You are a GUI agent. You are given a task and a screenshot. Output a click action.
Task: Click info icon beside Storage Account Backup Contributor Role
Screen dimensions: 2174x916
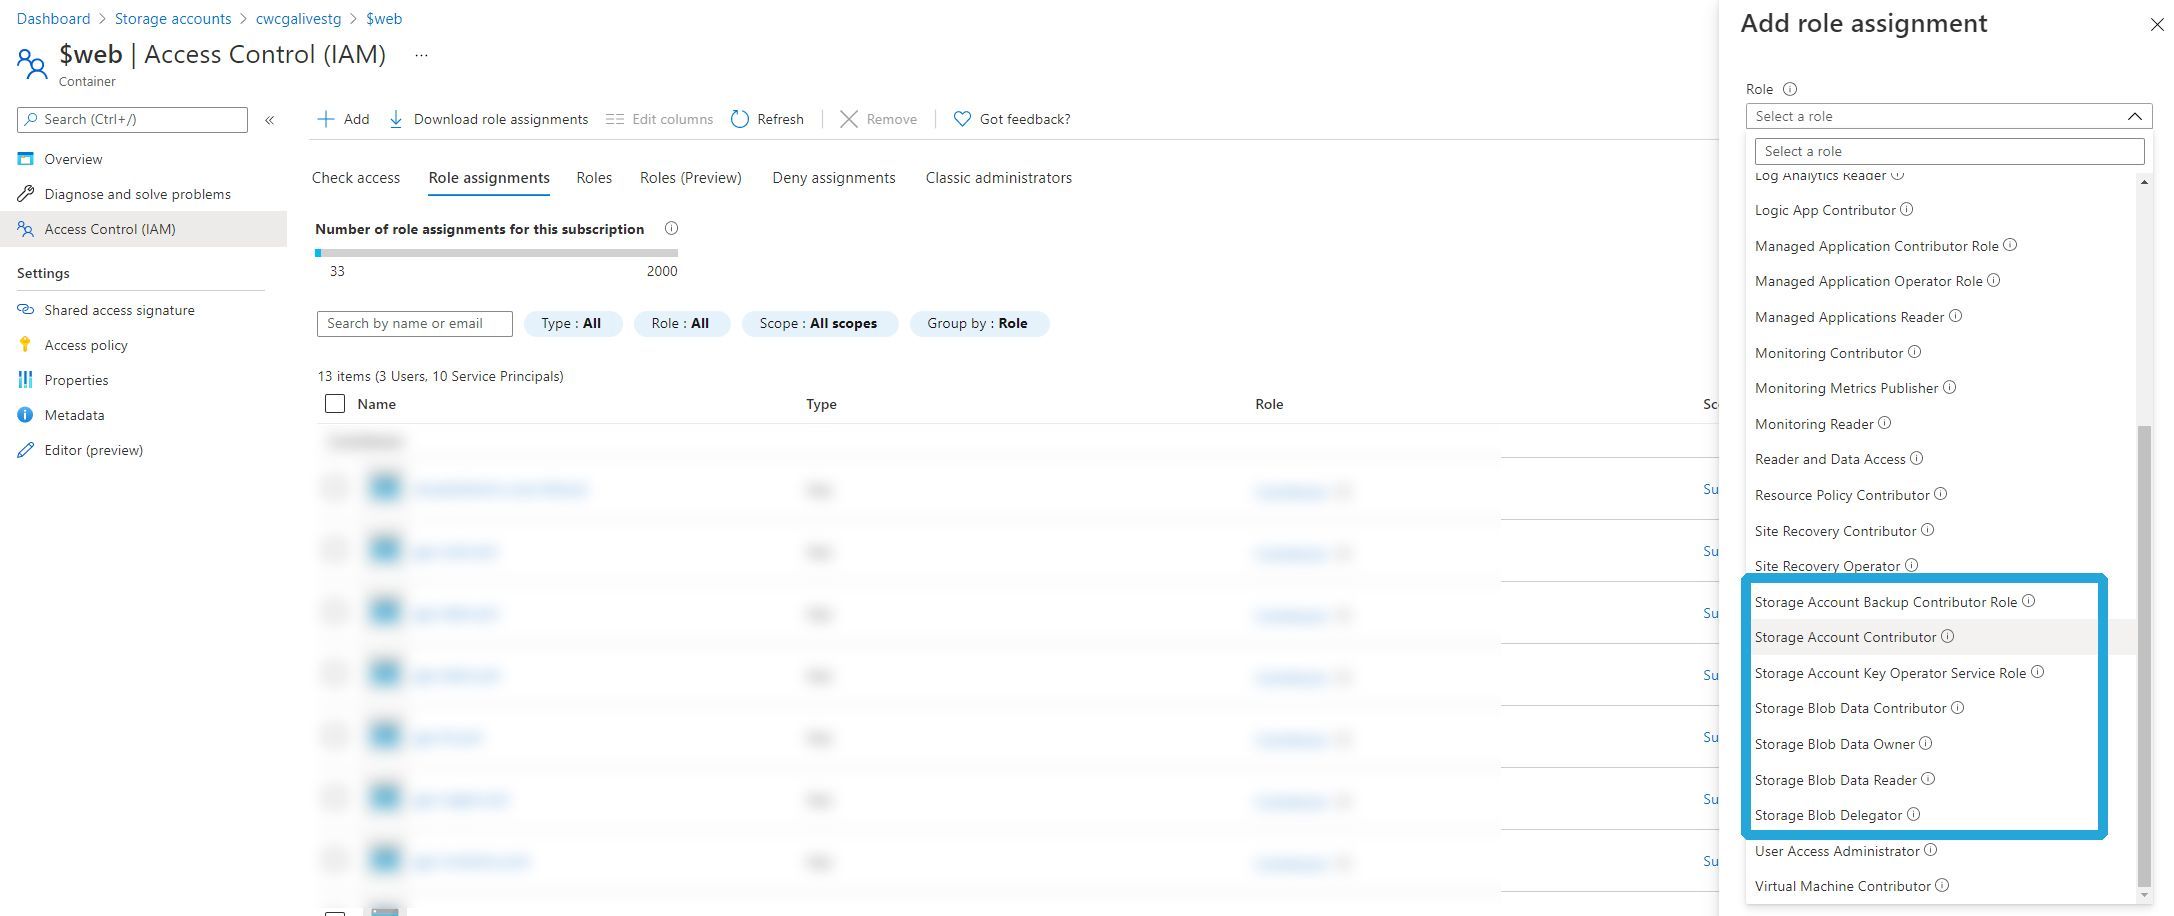click(2028, 601)
